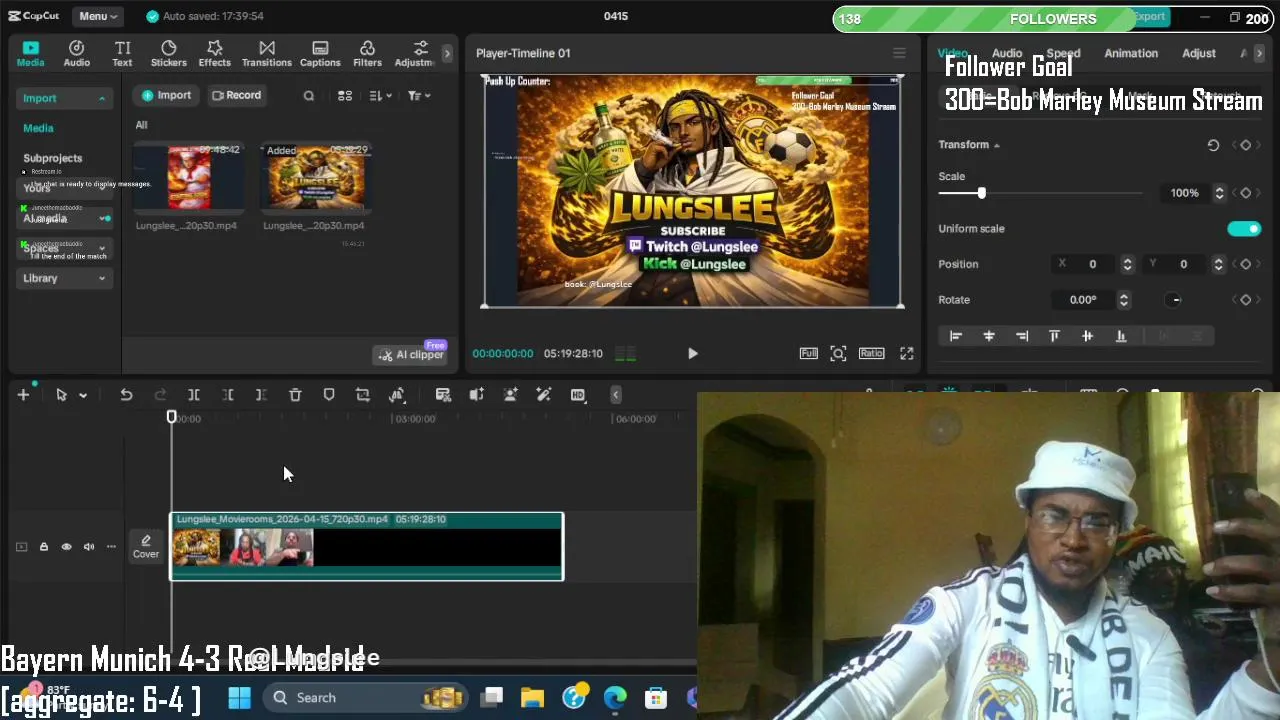Enter fullscreen preview

906,353
